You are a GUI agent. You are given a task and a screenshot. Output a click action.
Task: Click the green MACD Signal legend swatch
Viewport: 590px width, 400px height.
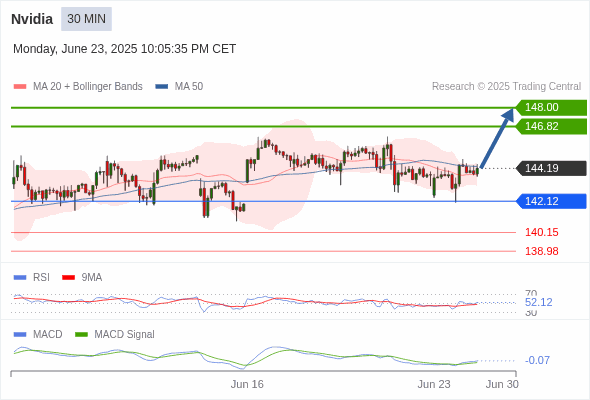tap(81, 334)
